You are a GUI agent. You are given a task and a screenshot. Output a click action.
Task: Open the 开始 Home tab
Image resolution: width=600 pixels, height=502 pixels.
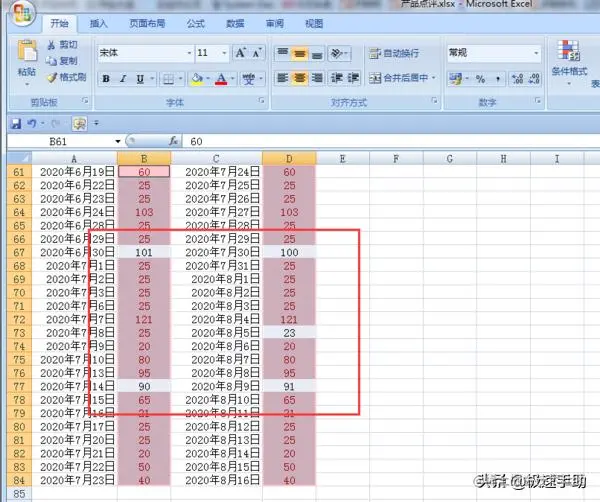point(60,23)
